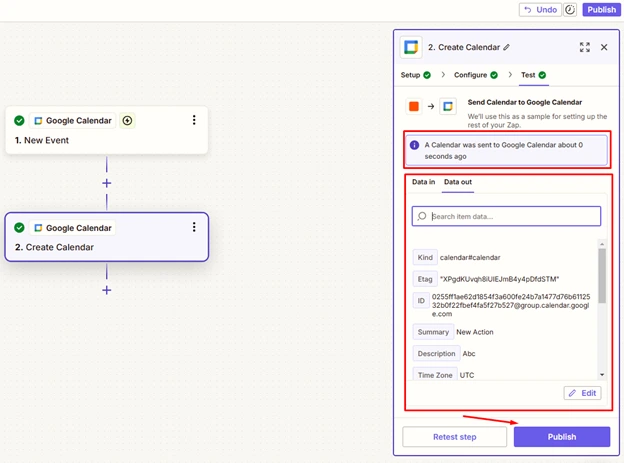
Task: Click the Google Calendar destination icon in test section
Action: 448,106
